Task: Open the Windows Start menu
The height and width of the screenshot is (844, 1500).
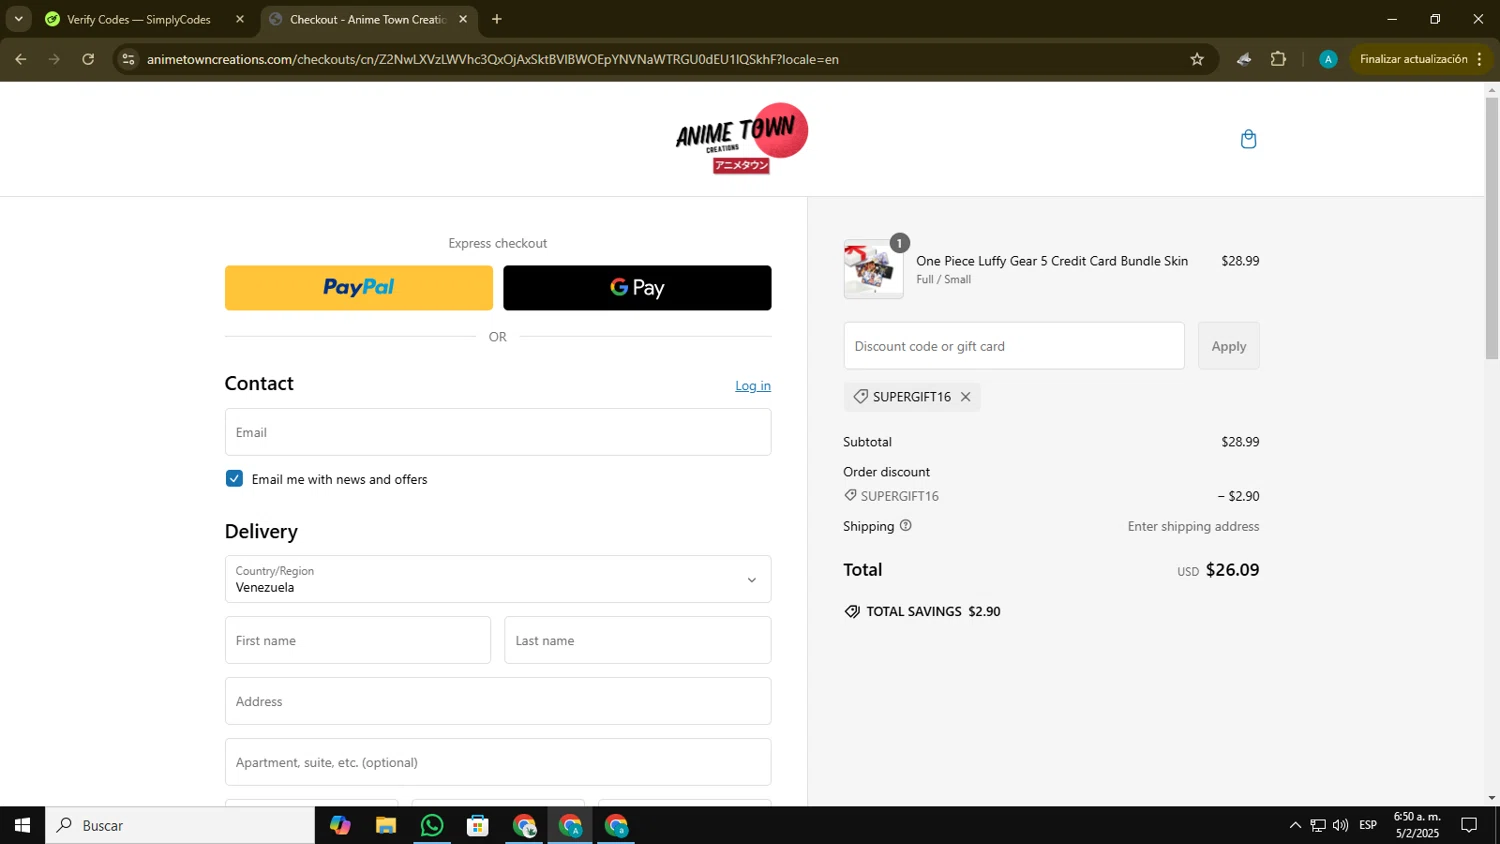Action: (22, 825)
